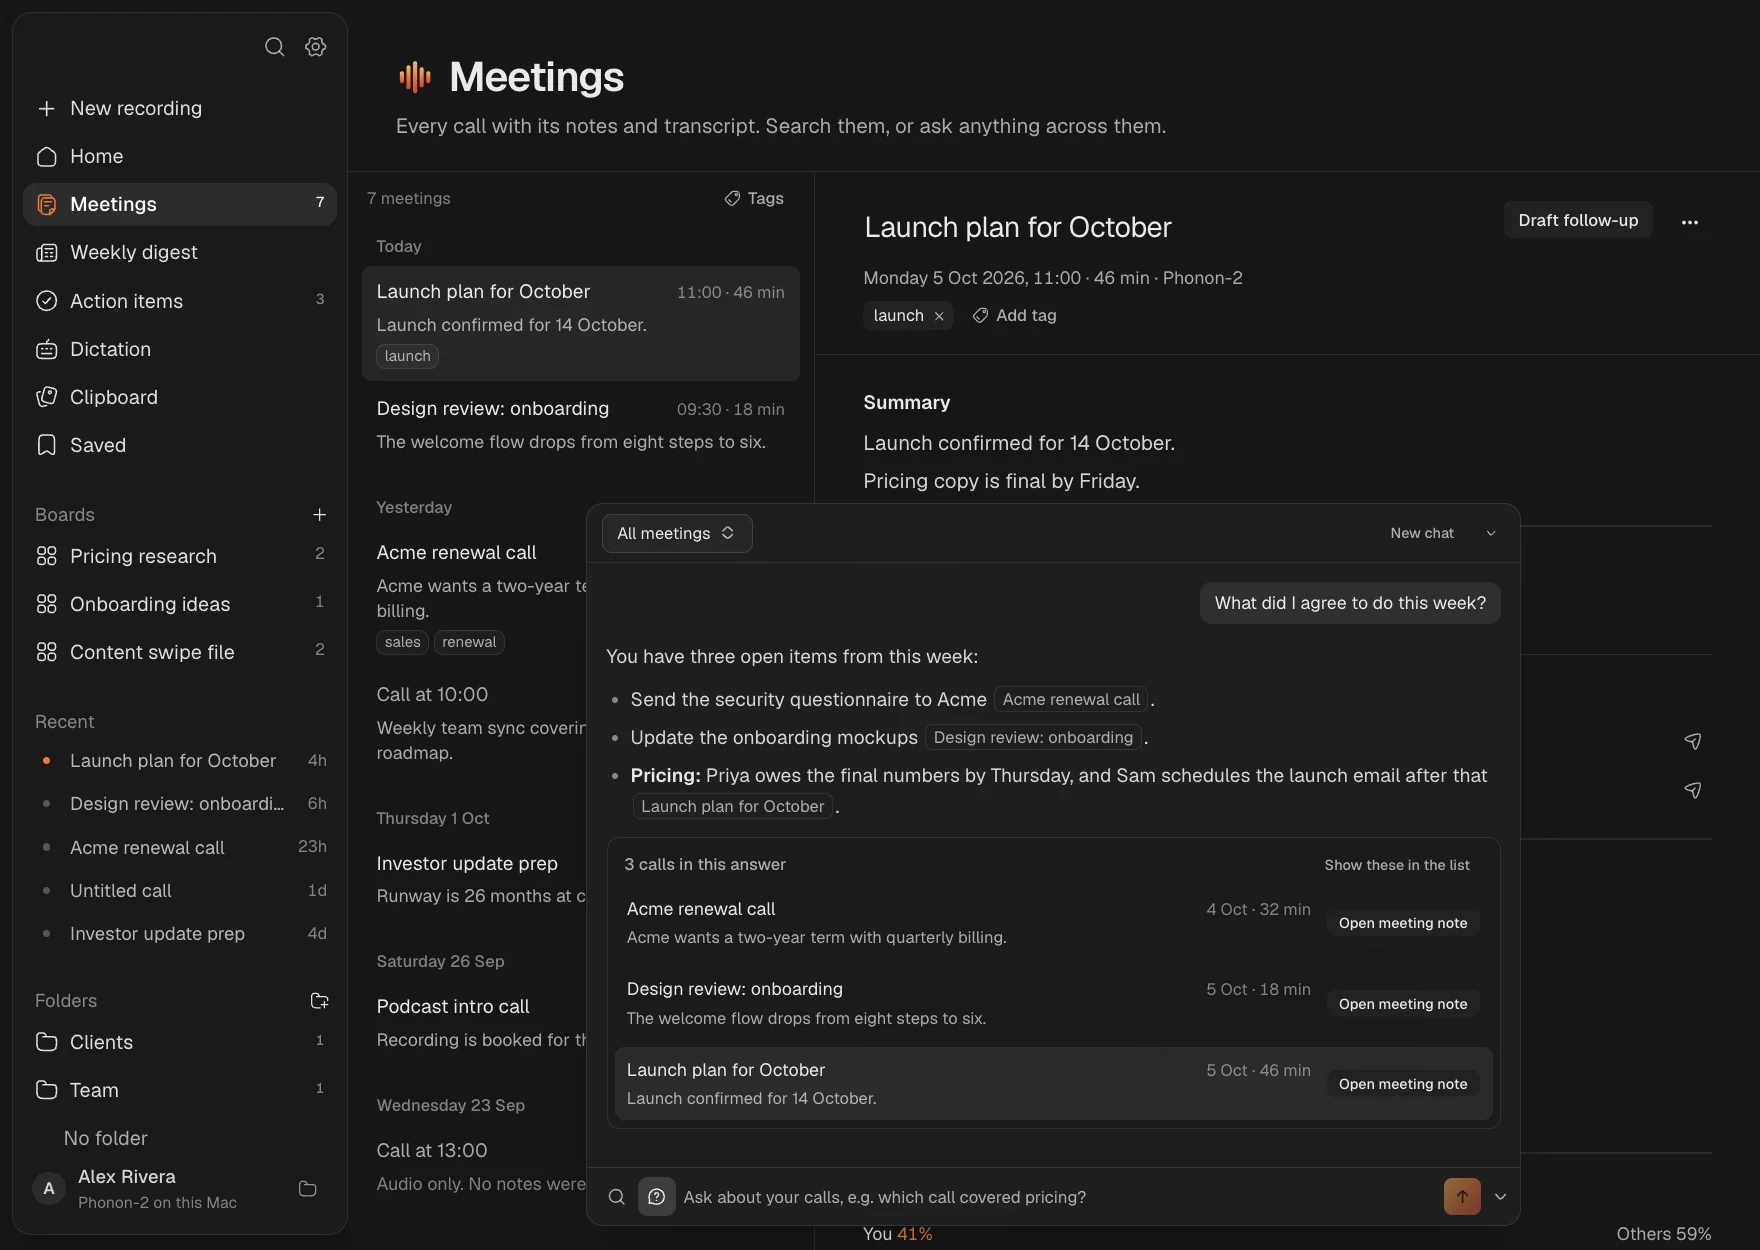Image resolution: width=1760 pixels, height=1250 pixels.
Task: Open the Saved section
Action: pyautogui.click(x=180, y=445)
